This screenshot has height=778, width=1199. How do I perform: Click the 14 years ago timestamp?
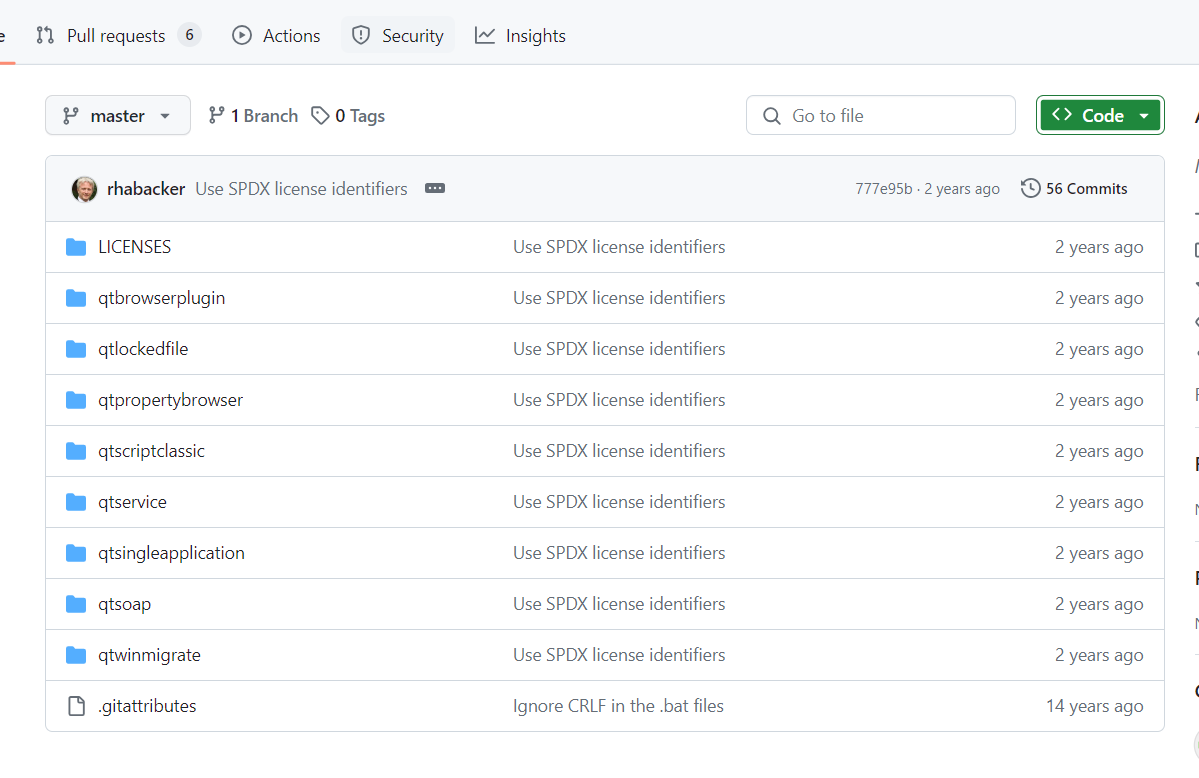pos(1095,706)
